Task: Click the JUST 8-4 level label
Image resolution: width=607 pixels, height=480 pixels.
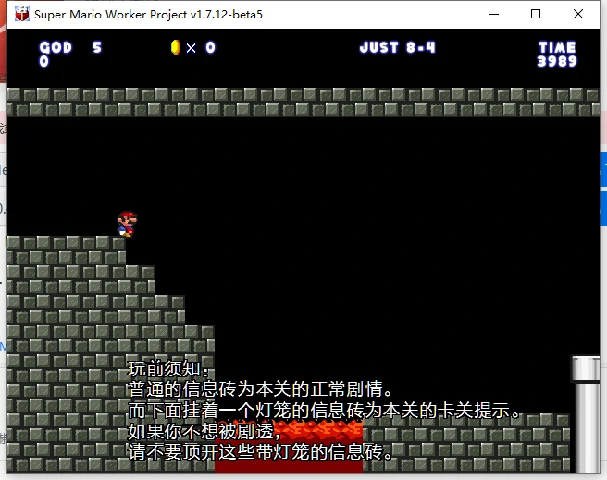Action: point(398,48)
